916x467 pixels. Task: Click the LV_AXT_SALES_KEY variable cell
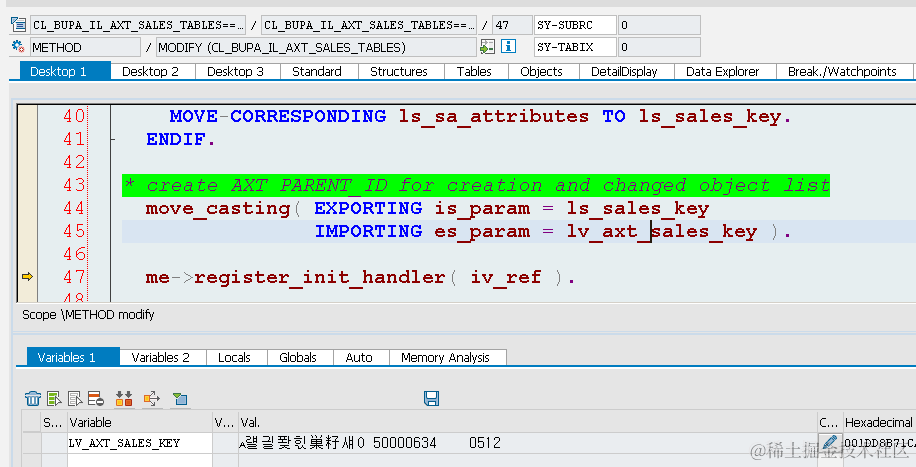tap(140, 443)
